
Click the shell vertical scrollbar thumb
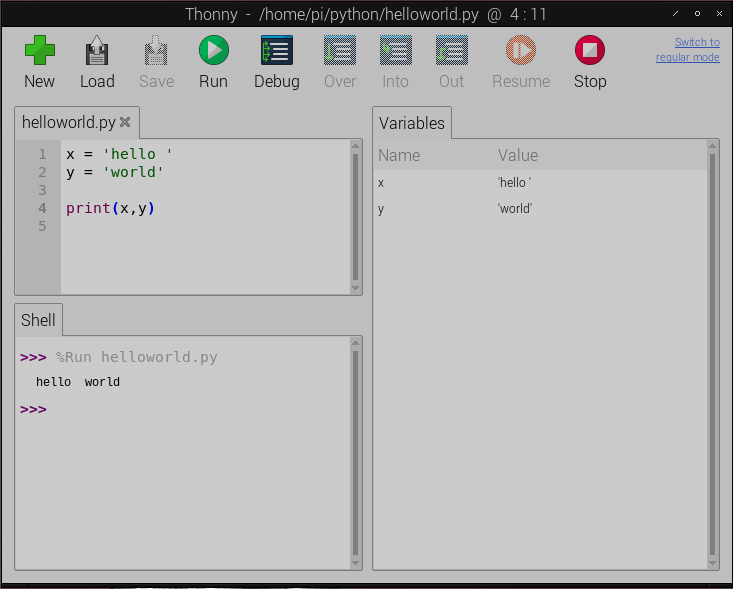click(355, 453)
